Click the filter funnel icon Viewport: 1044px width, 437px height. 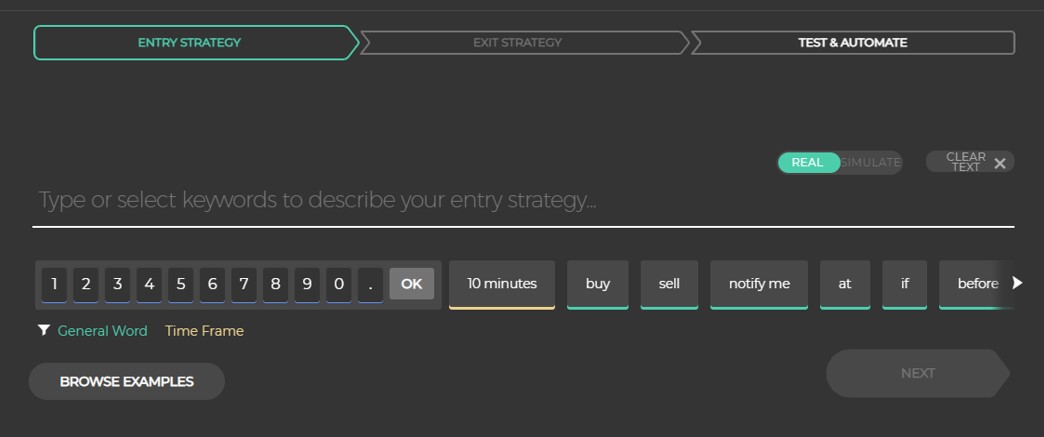click(44, 330)
